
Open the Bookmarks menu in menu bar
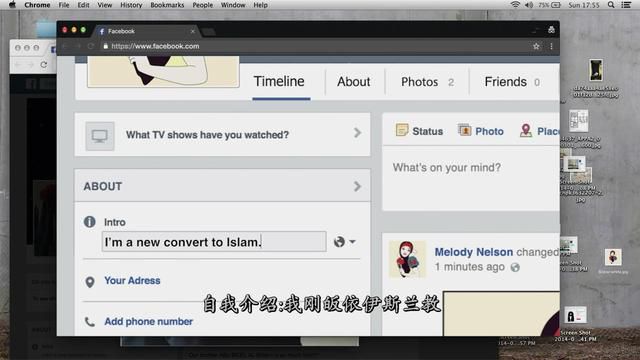point(167,5)
